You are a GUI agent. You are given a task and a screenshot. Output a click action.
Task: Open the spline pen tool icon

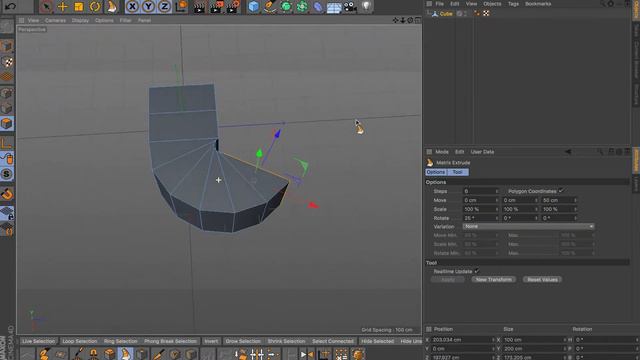click(269, 7)
